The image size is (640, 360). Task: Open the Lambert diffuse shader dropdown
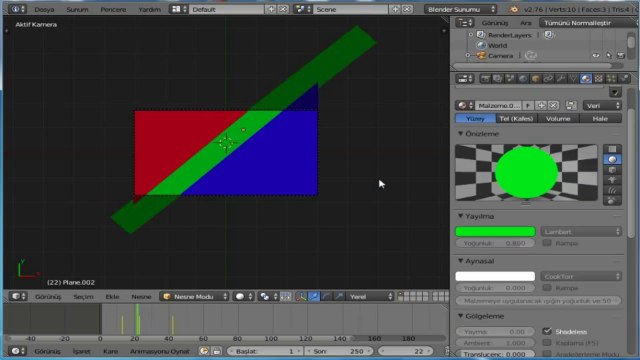(x=581, y=231)
